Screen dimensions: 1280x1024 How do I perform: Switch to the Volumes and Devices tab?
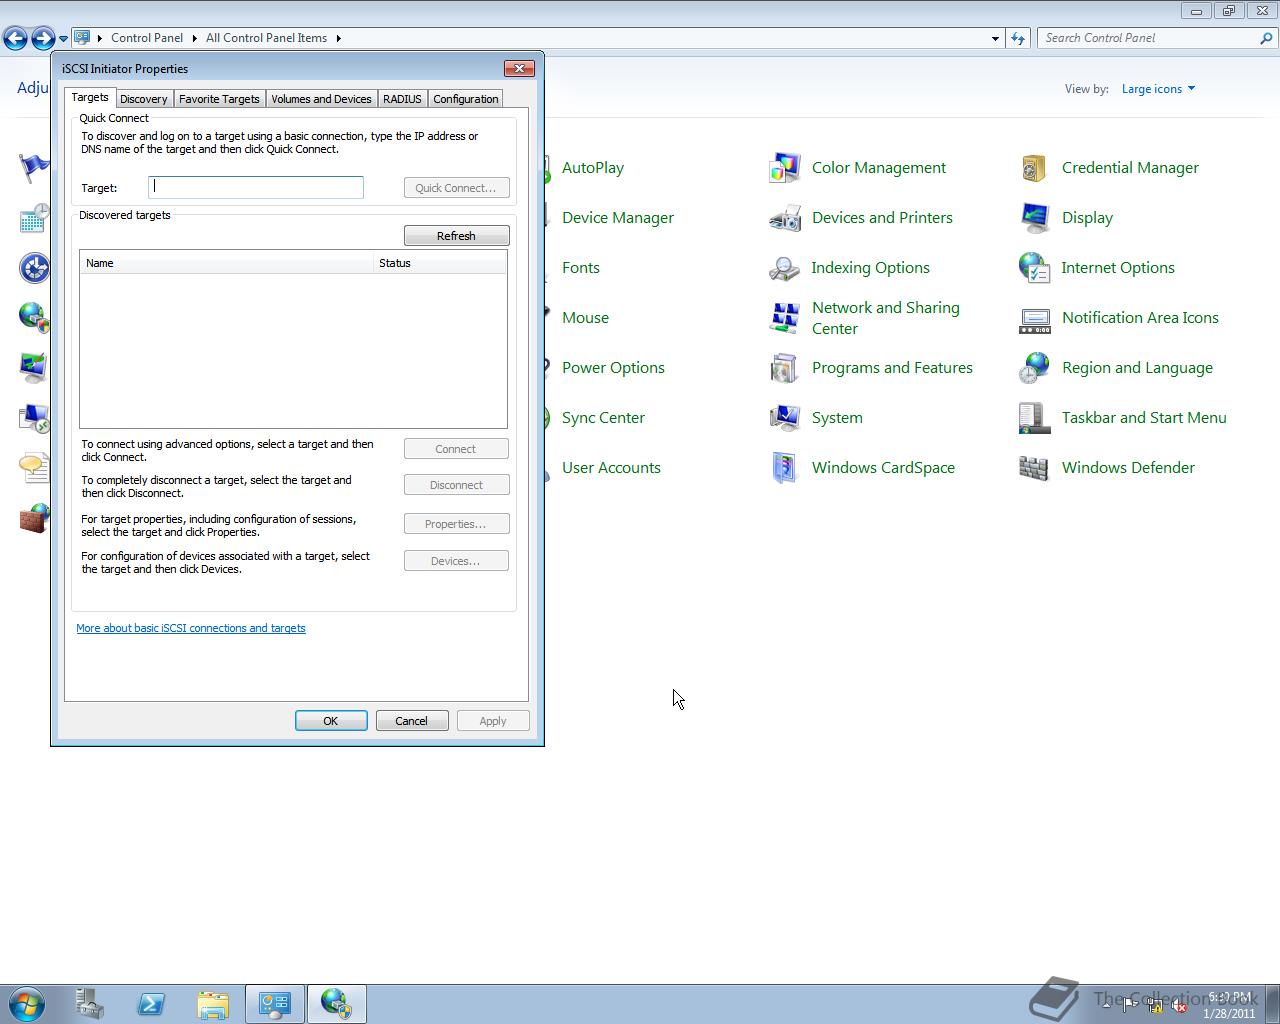321,99
